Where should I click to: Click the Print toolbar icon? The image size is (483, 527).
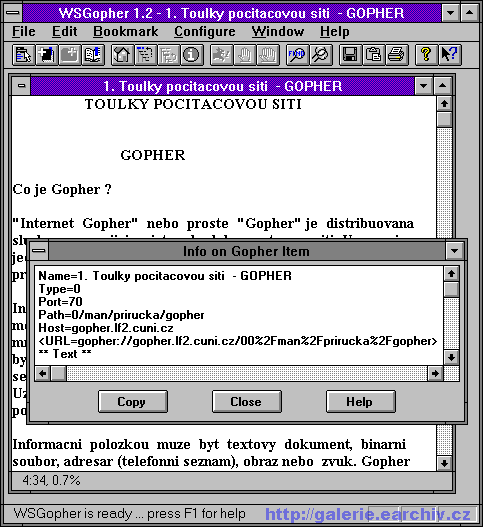(396, 55)
